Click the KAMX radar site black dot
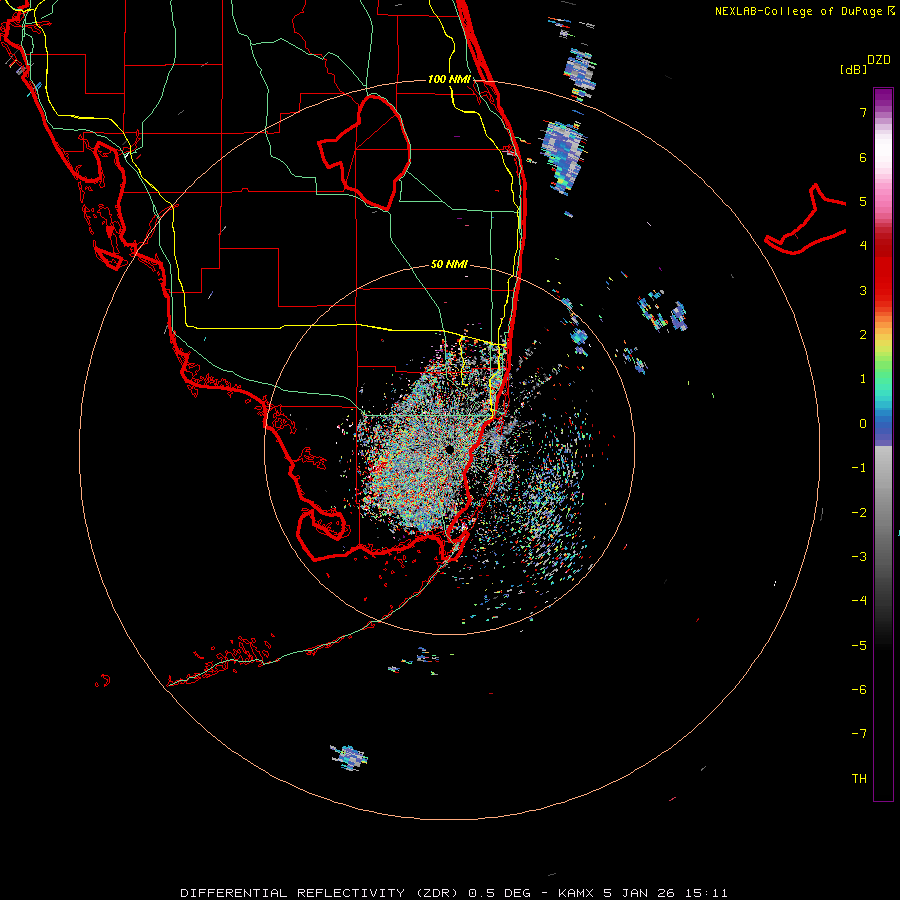 449,449
